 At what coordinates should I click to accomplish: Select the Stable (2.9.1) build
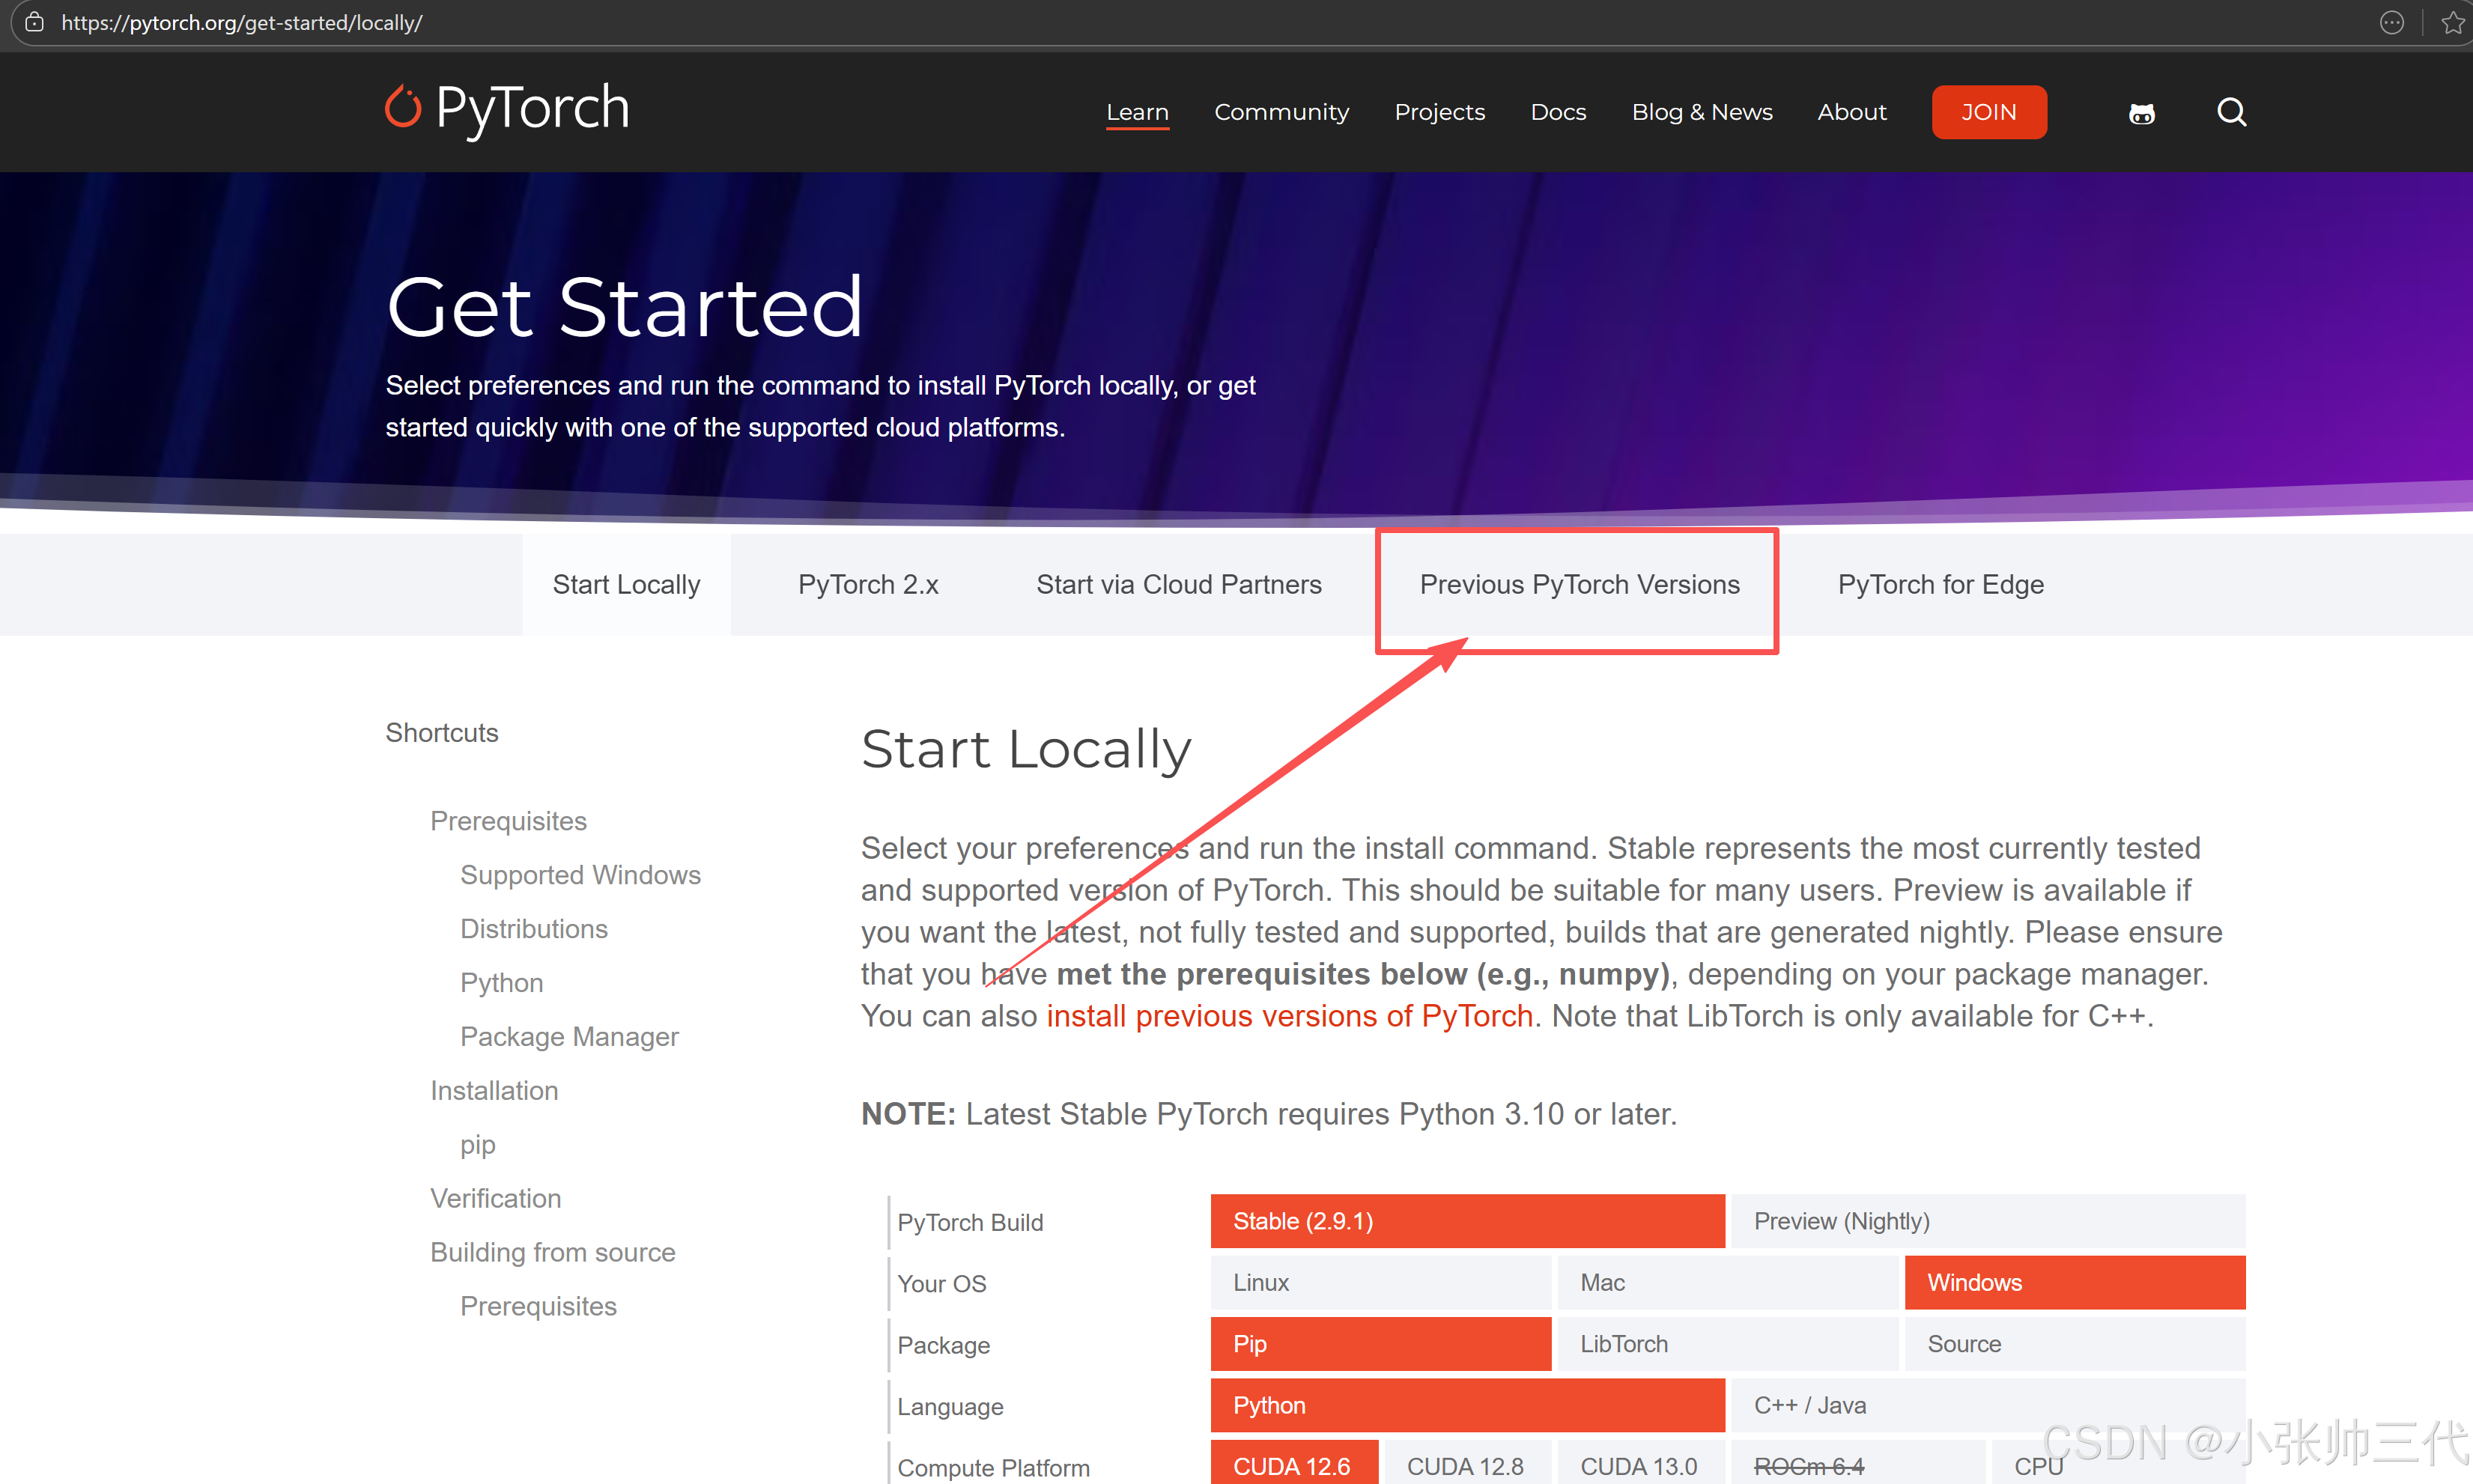tap(1467, 1221)
